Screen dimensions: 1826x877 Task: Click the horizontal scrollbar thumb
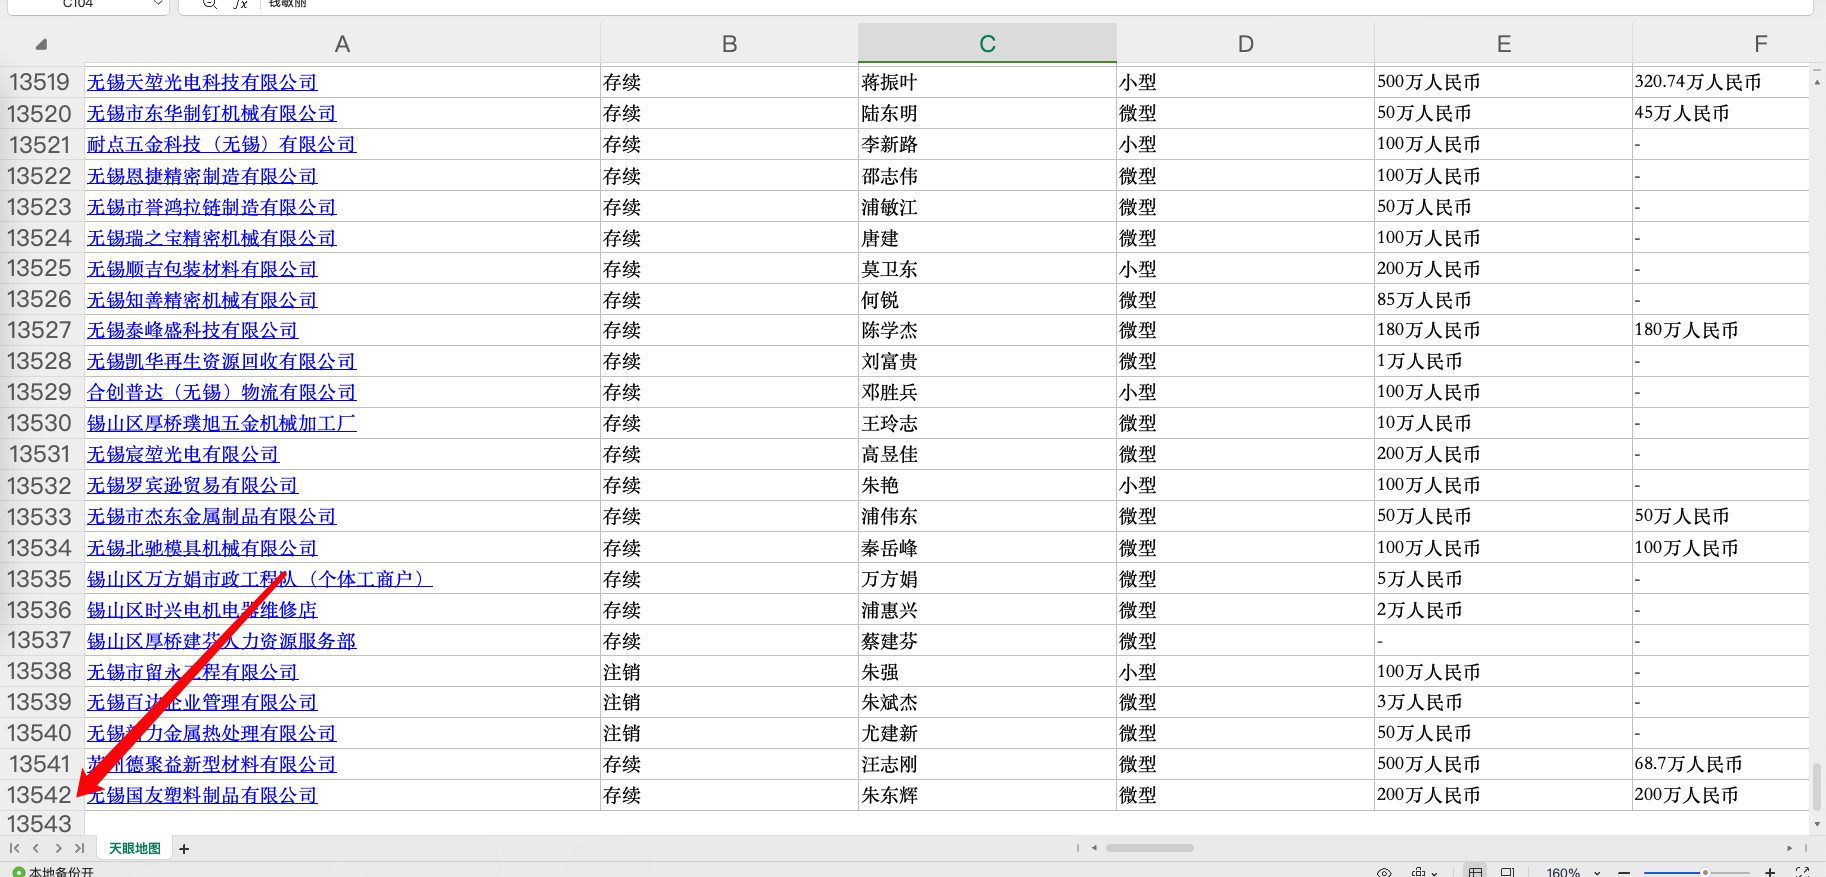pyautogui.click(x=1149, y=848)
